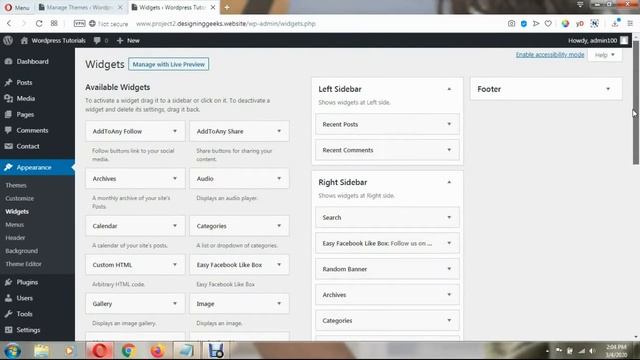This screenshot has height=360, width=640.
Task: Click the heart bookmark icon
Action: tap(548, 24)
